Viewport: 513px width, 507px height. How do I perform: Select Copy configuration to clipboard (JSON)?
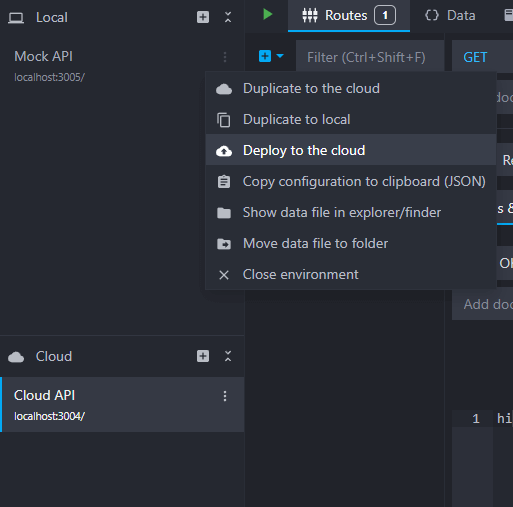tap(351, 181)
